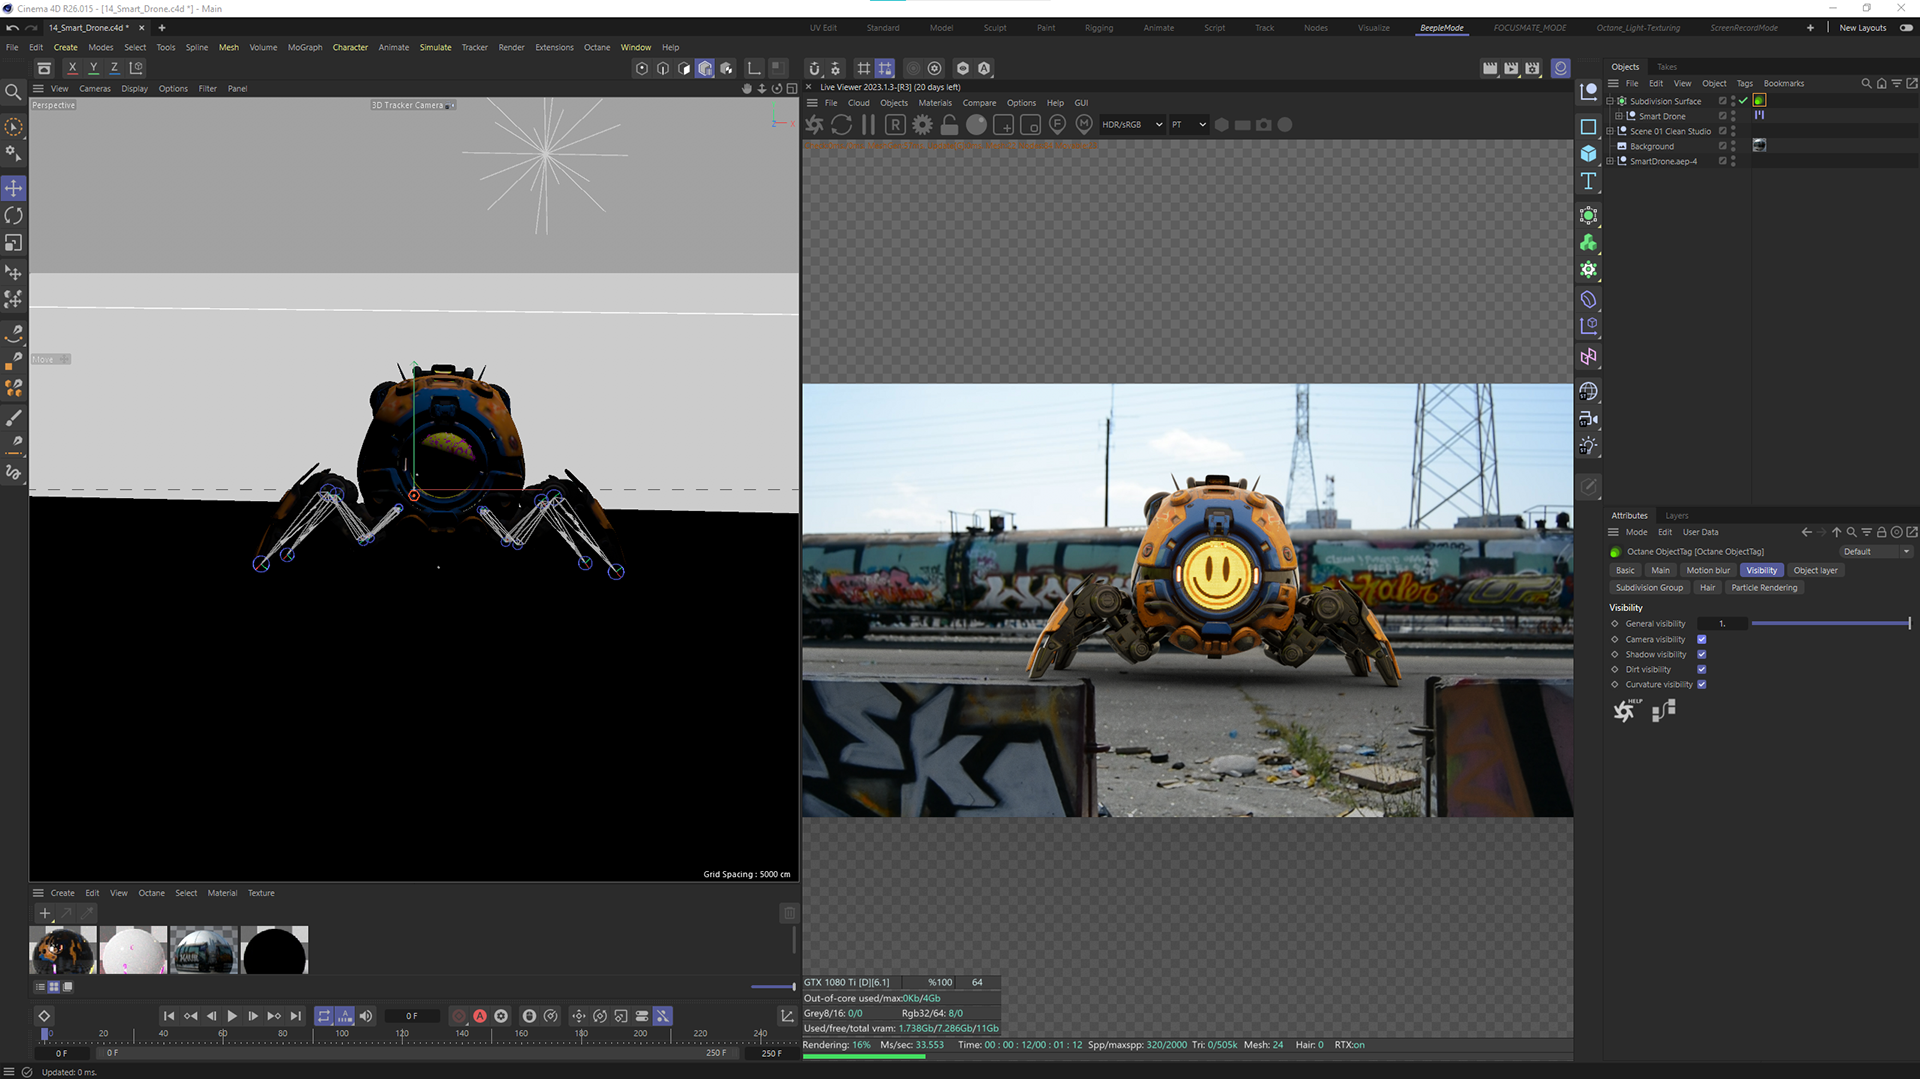Click the Text spline tool icon

[1588, 181]
